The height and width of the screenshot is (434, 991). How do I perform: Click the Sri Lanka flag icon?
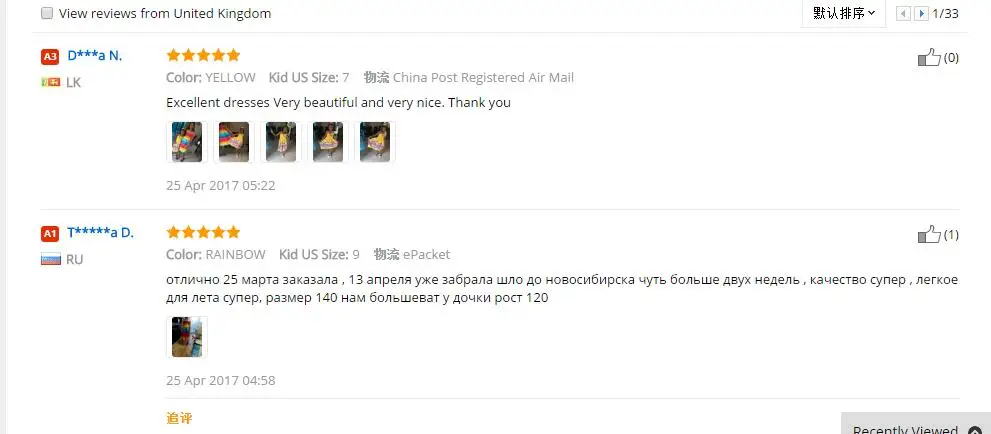(x=51, y=82)
